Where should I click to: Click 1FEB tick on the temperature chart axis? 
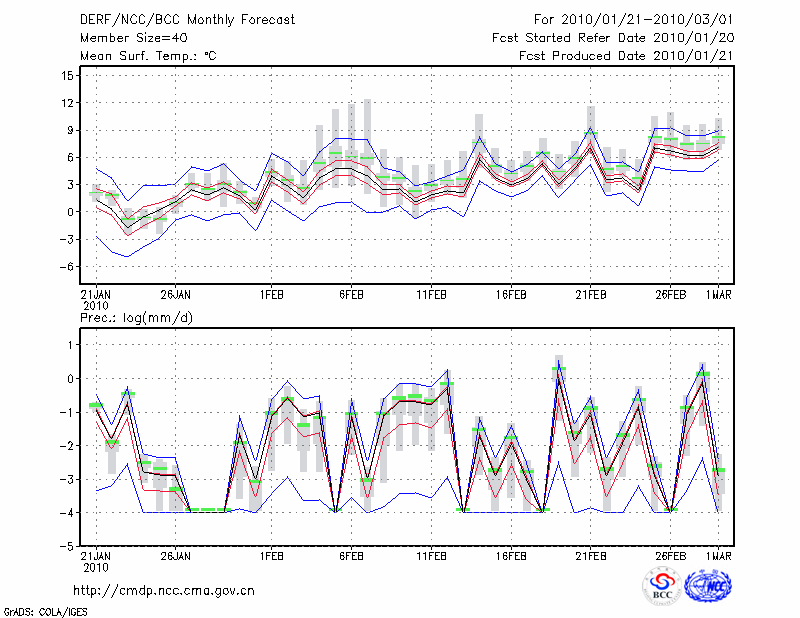coord(270,295)
